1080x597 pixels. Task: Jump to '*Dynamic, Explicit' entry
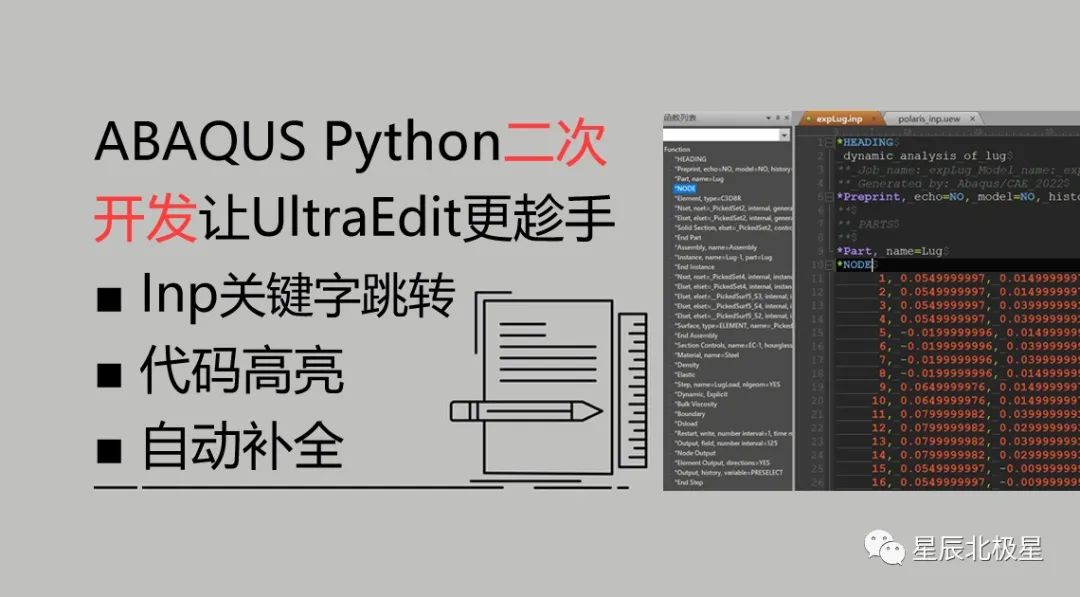[x=700, y=395]
